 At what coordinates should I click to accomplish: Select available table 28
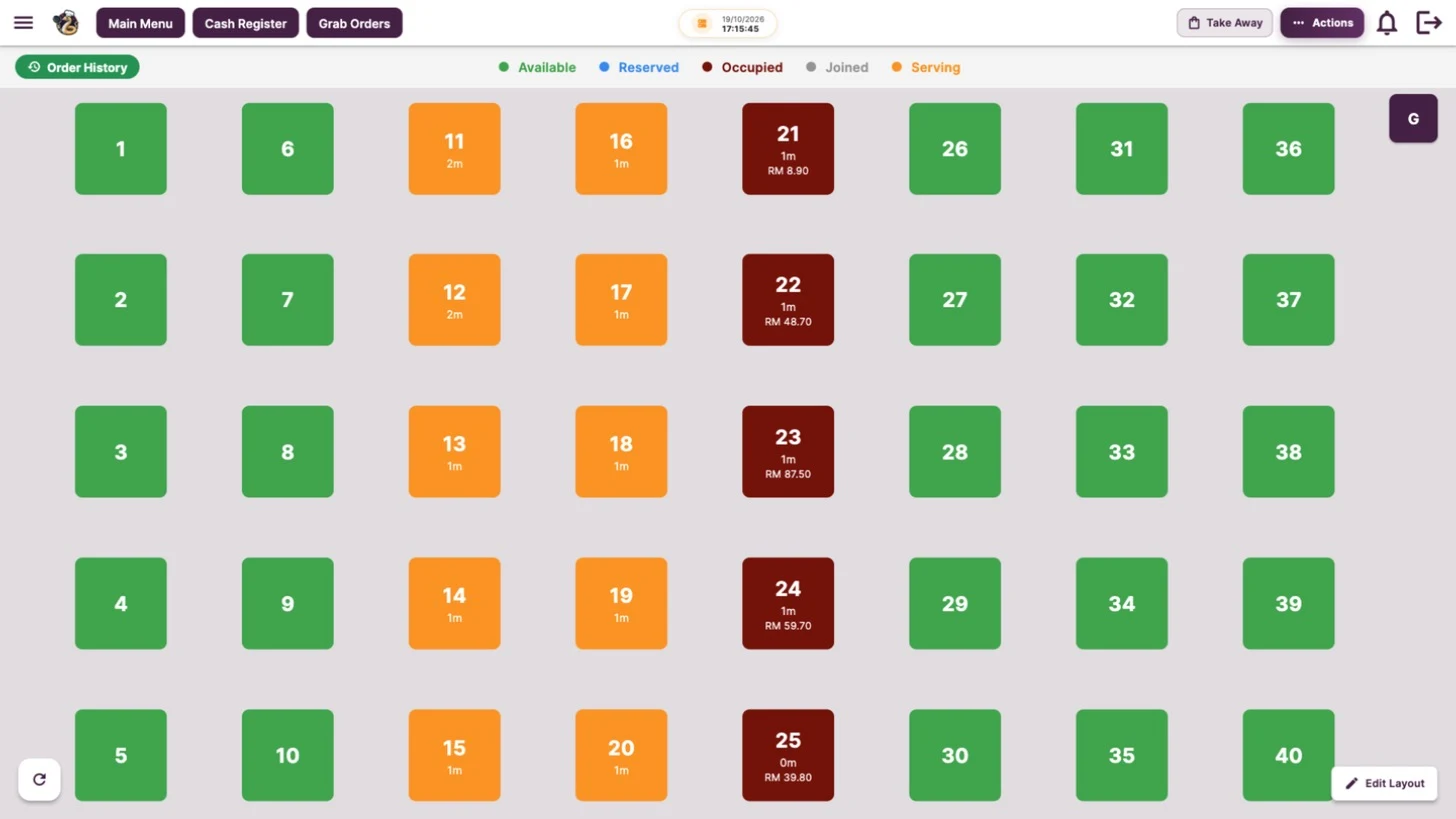click(955, 452)
